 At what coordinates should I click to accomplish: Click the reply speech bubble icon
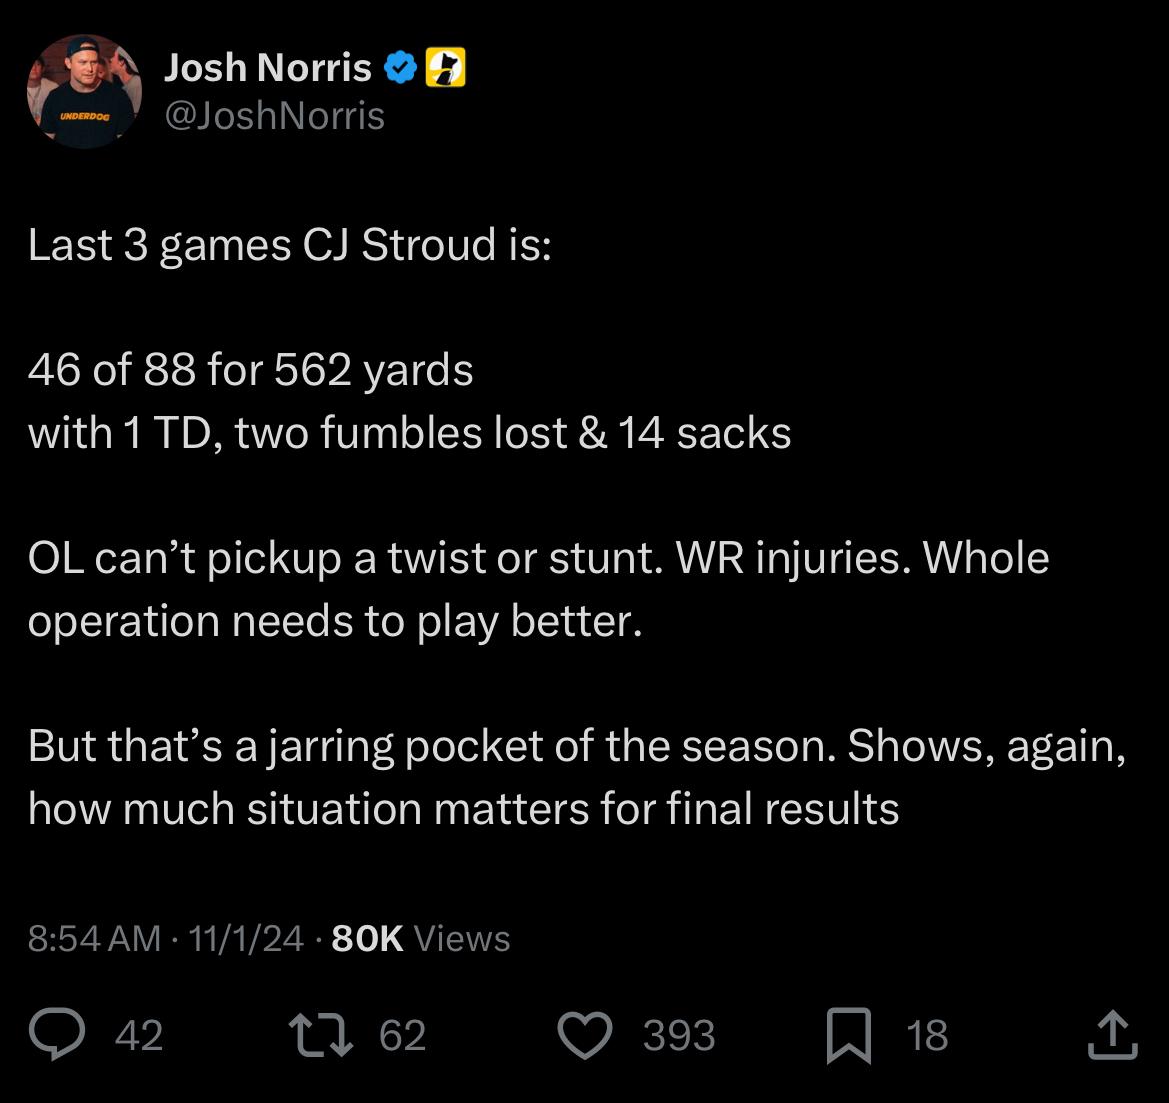[56, 1035]
